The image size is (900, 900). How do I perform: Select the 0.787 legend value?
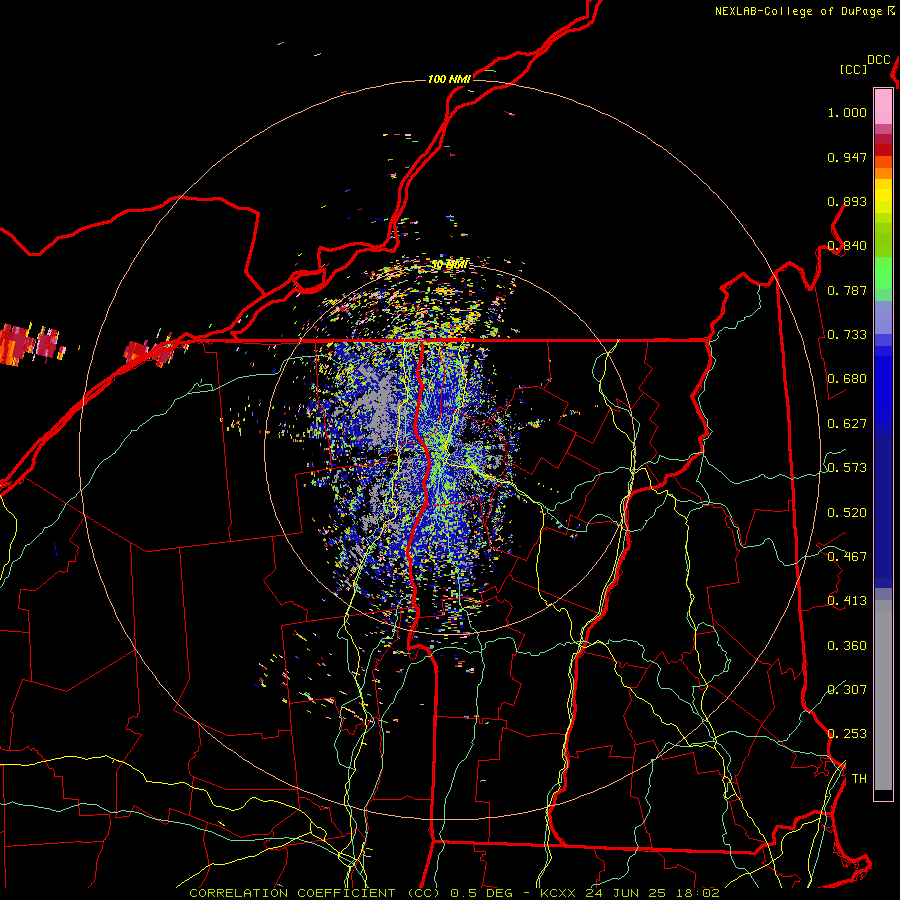pyautogui.click(x=847, y=290)
